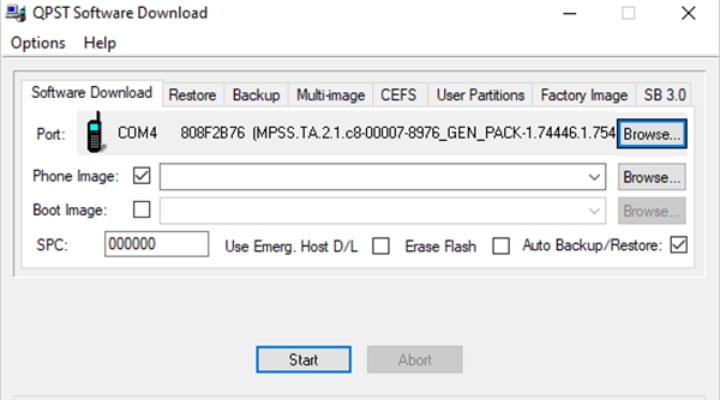The image size is (721, 400).
Task: Switch to the Restore tab
Action: 192,95
